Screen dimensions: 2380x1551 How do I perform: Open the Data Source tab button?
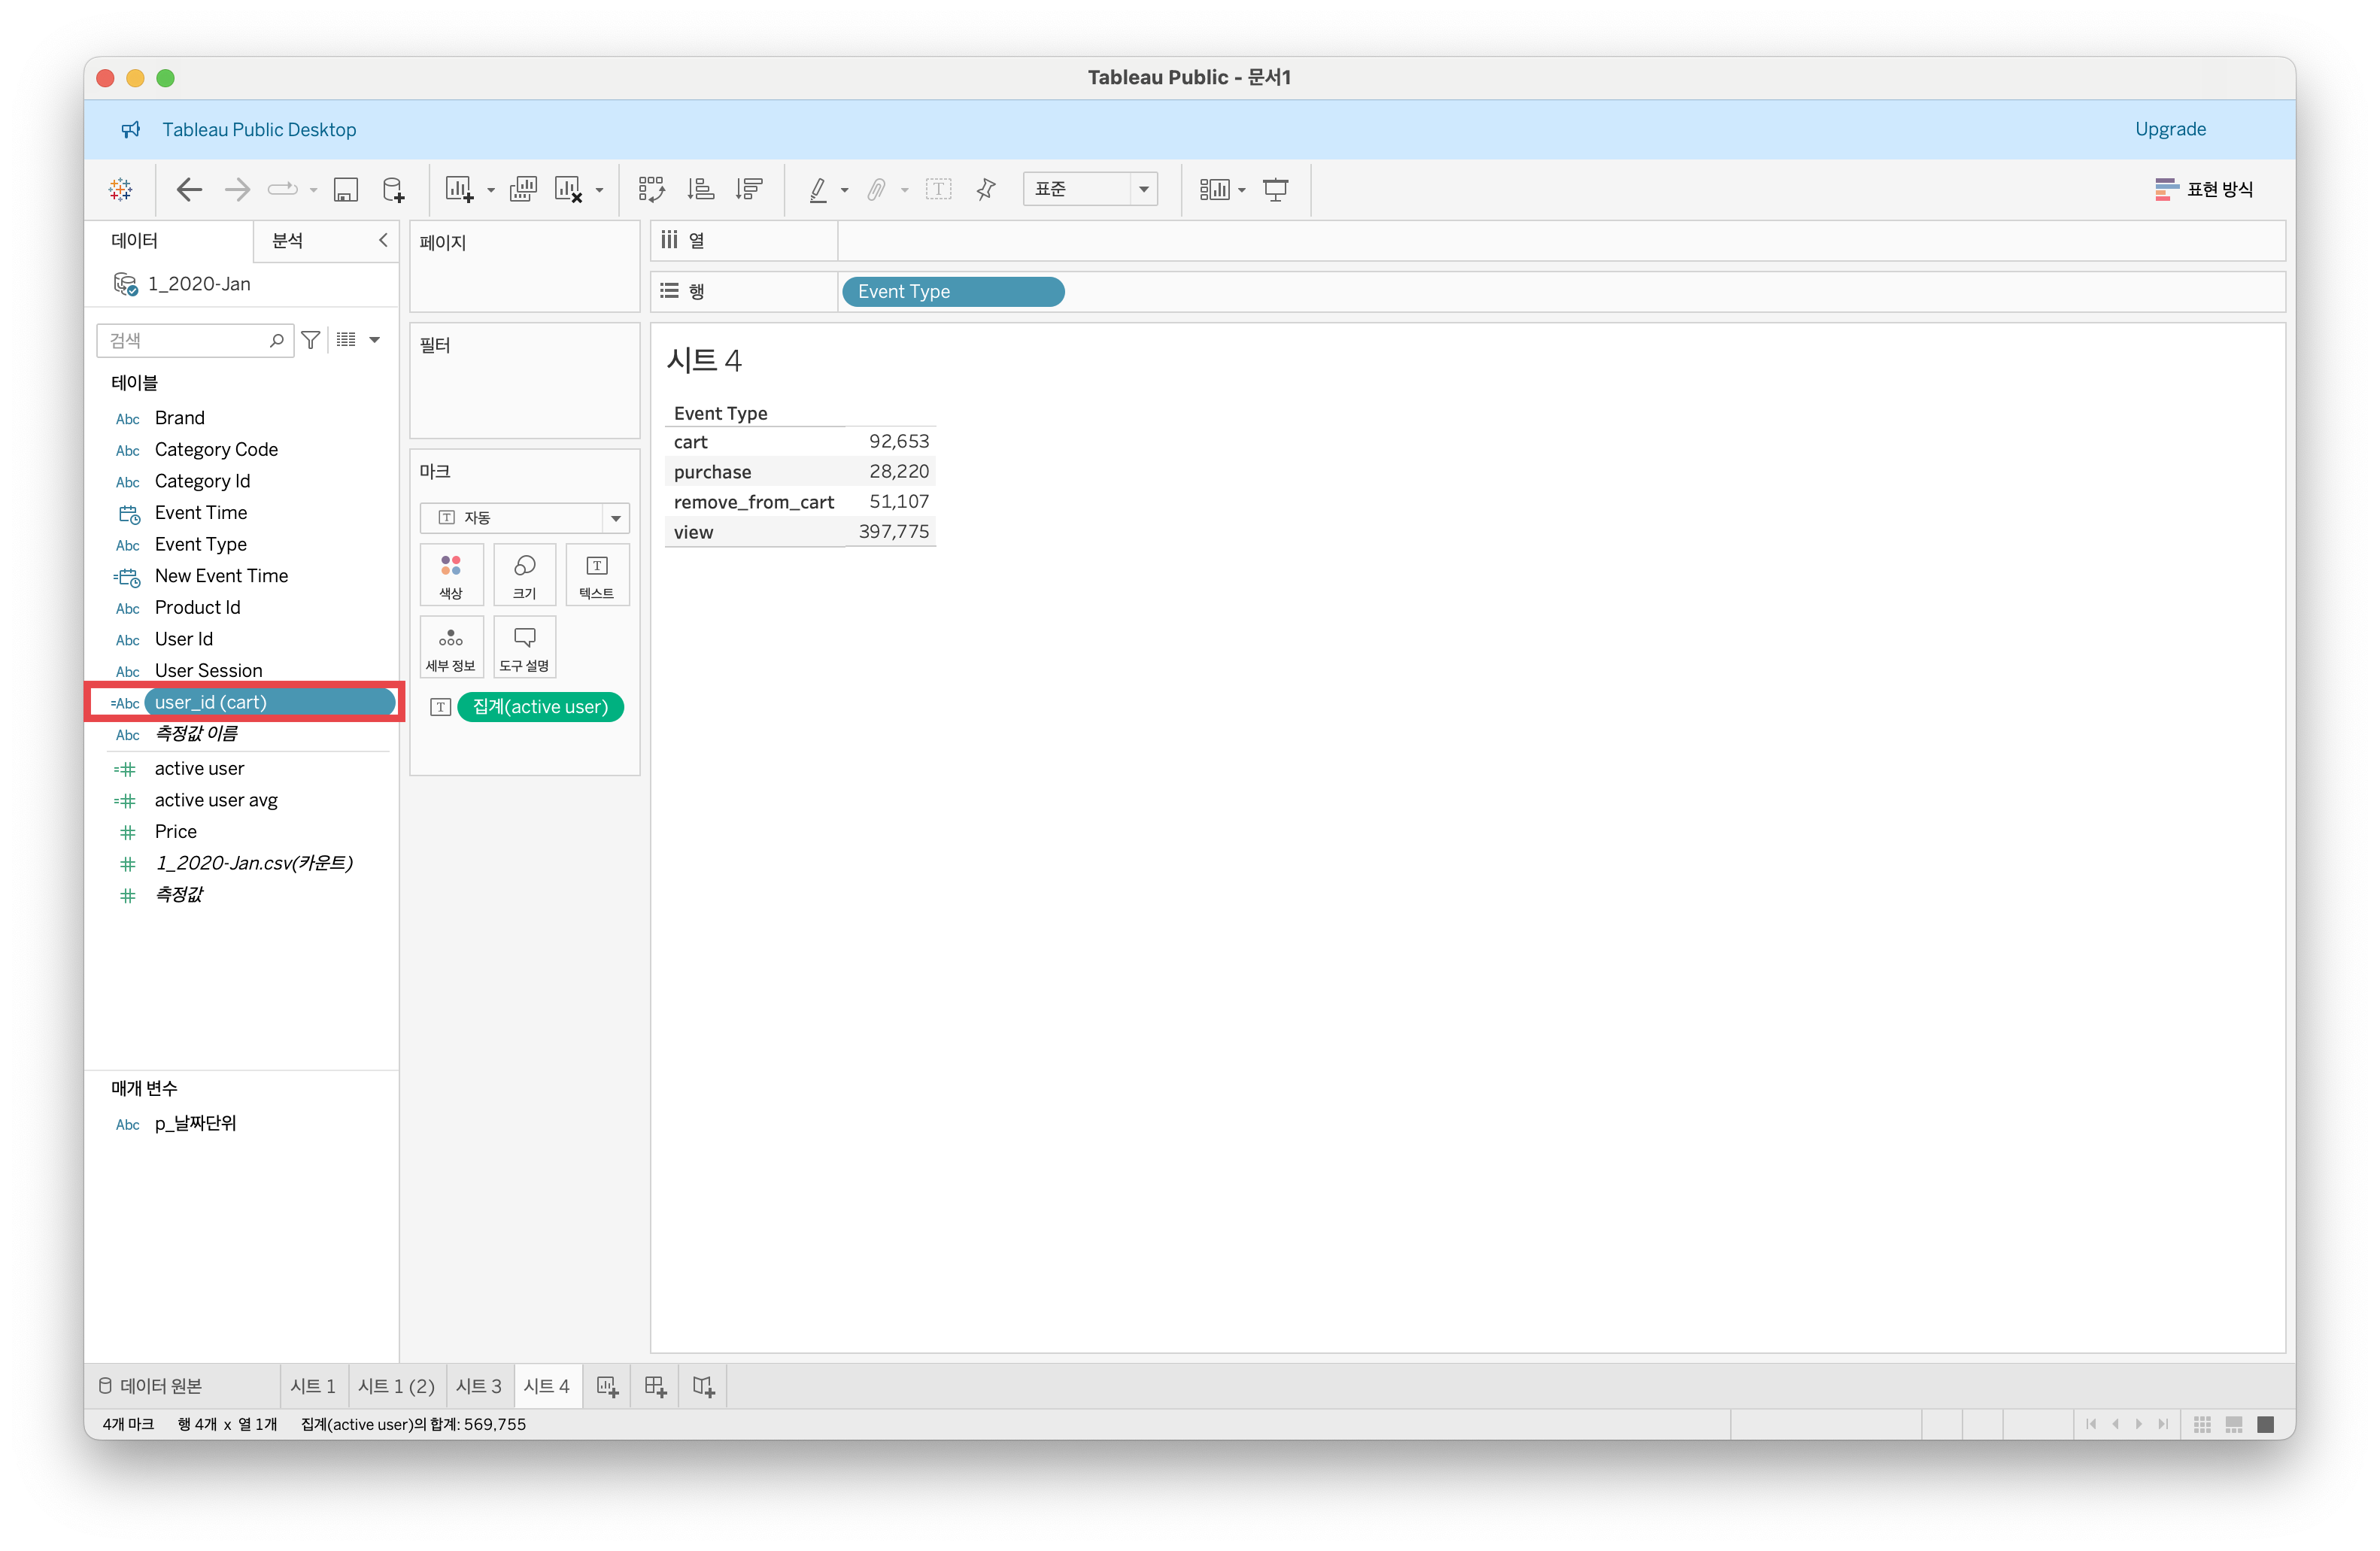tap(151, 1386)
